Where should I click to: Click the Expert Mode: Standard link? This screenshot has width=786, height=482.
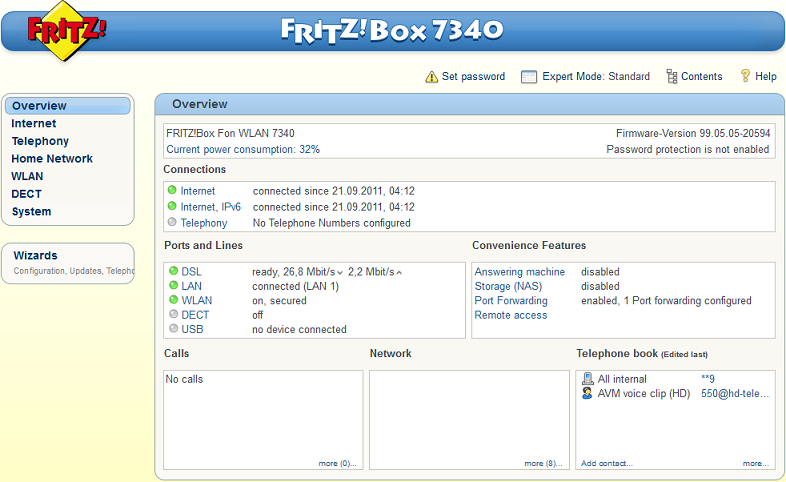(596, 77)
